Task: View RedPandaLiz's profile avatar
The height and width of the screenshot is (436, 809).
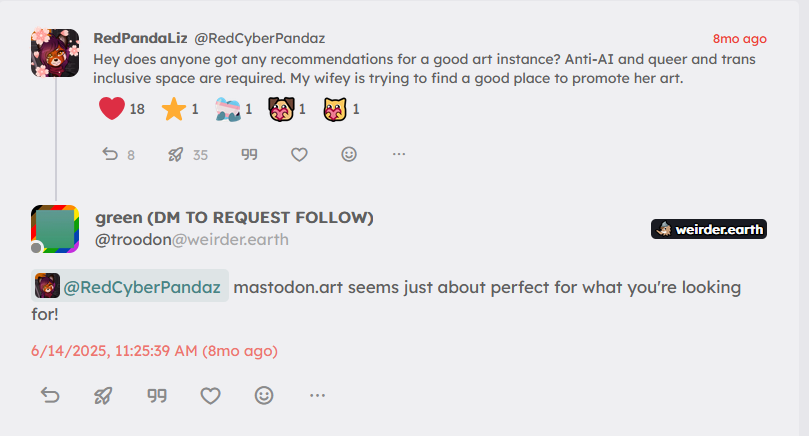Action: click(56, 53)
